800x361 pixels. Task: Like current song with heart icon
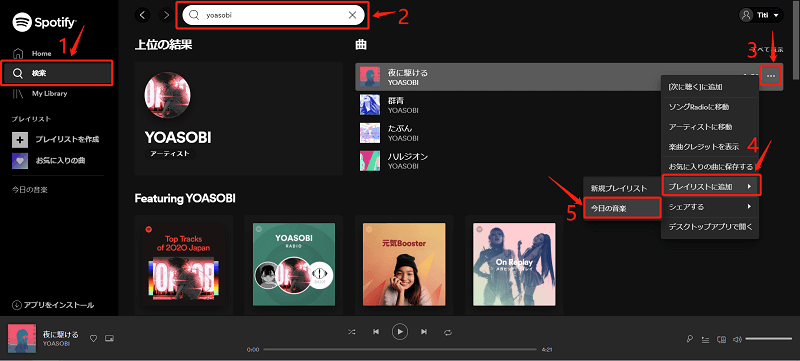[x=93, y=339]
